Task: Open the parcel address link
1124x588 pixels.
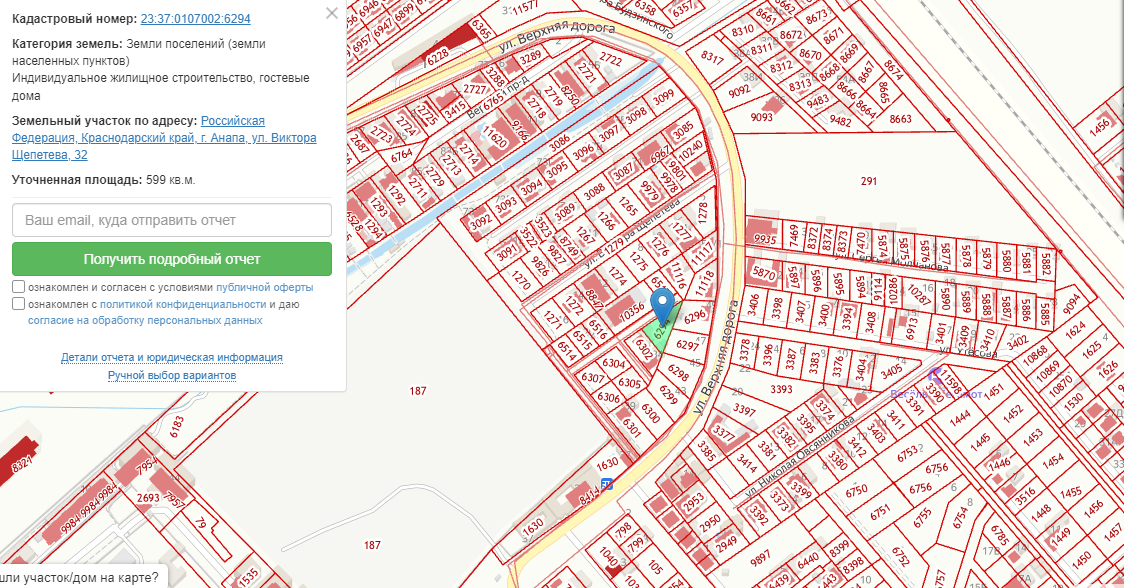Action: click(164, 138)
